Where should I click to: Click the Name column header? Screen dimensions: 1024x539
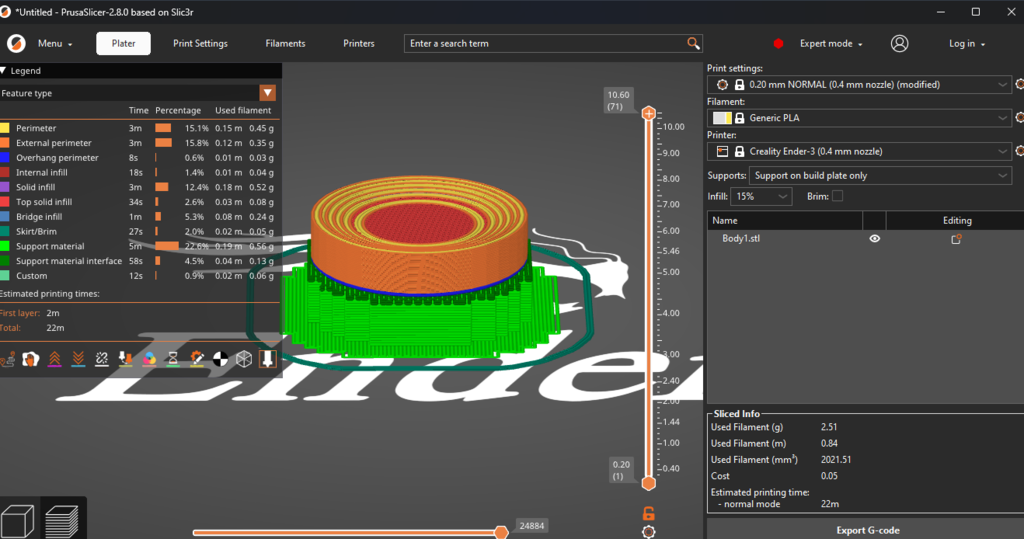coord(784,220)
